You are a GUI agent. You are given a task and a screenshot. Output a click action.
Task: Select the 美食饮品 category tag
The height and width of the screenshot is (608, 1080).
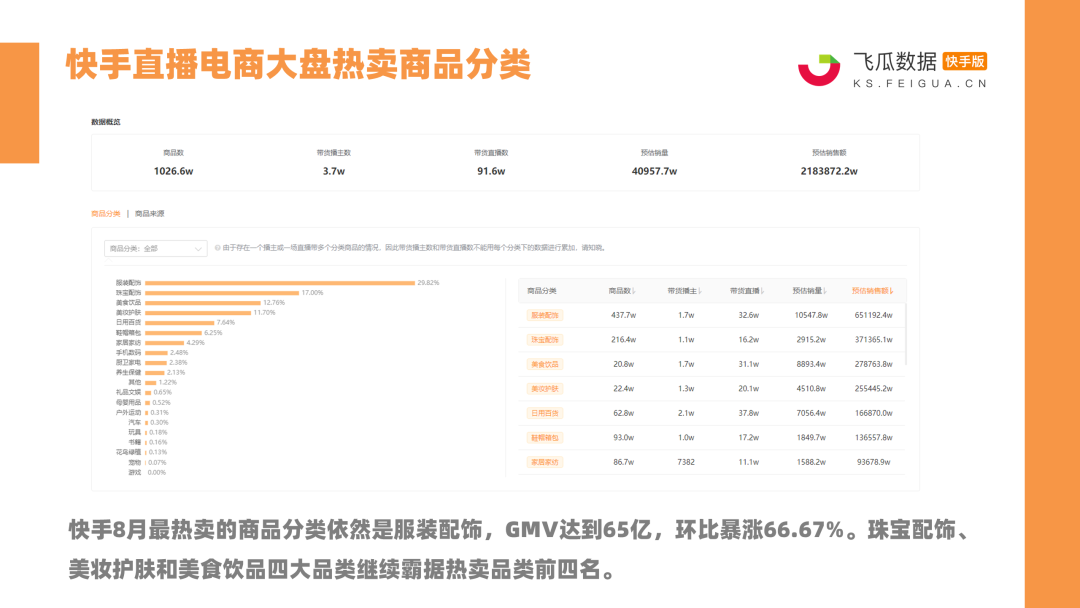click(545, 364)
